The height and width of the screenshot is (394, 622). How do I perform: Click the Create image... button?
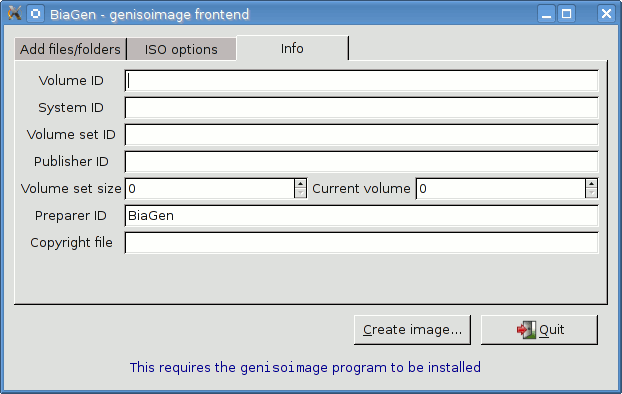[412, 330]
